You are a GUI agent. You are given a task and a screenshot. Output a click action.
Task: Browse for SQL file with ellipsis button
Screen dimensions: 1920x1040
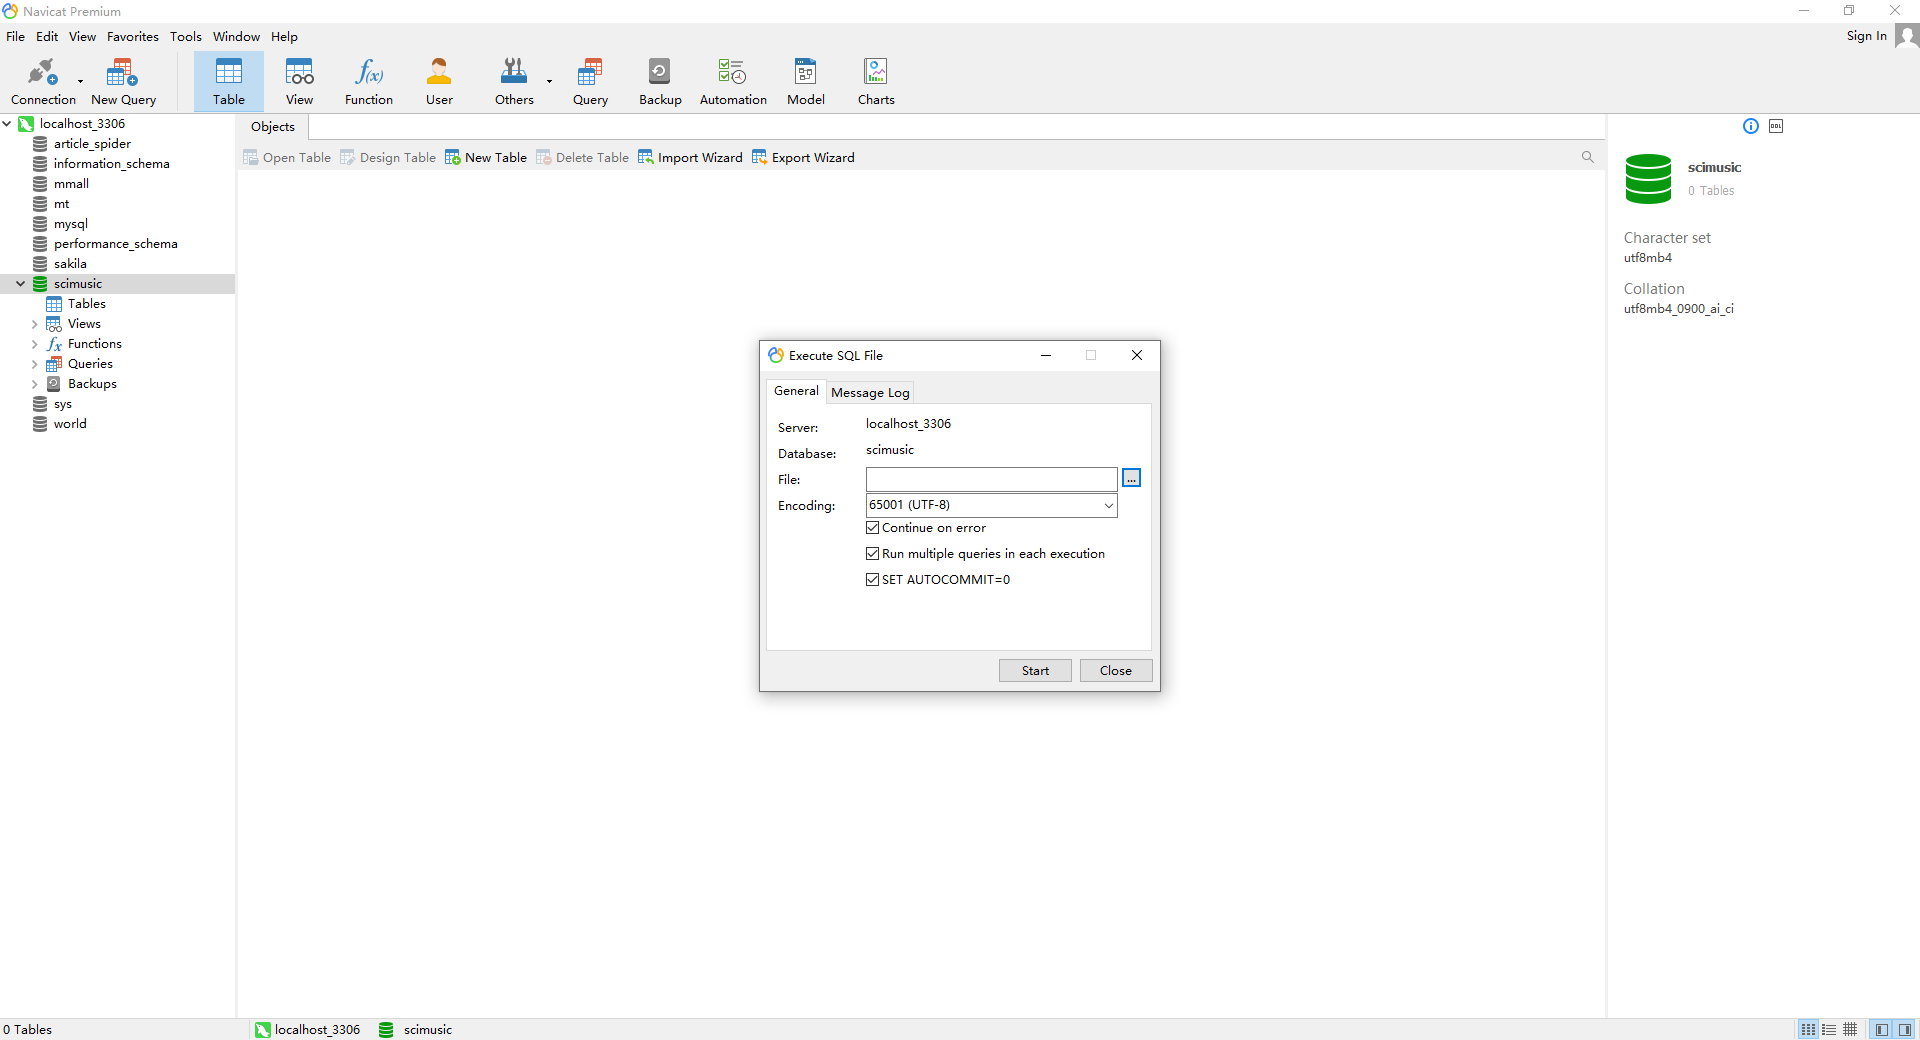click(x=1131, y=478)
